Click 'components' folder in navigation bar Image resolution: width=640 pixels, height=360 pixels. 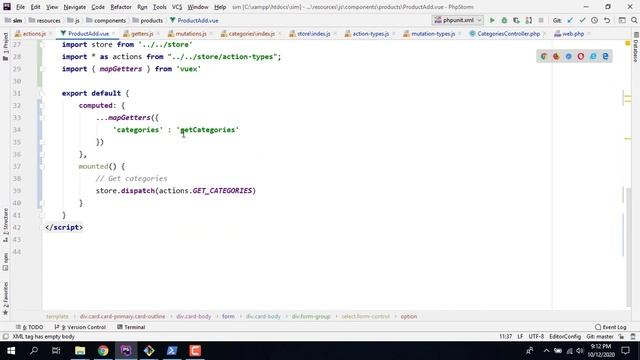(x=106, y=20)
